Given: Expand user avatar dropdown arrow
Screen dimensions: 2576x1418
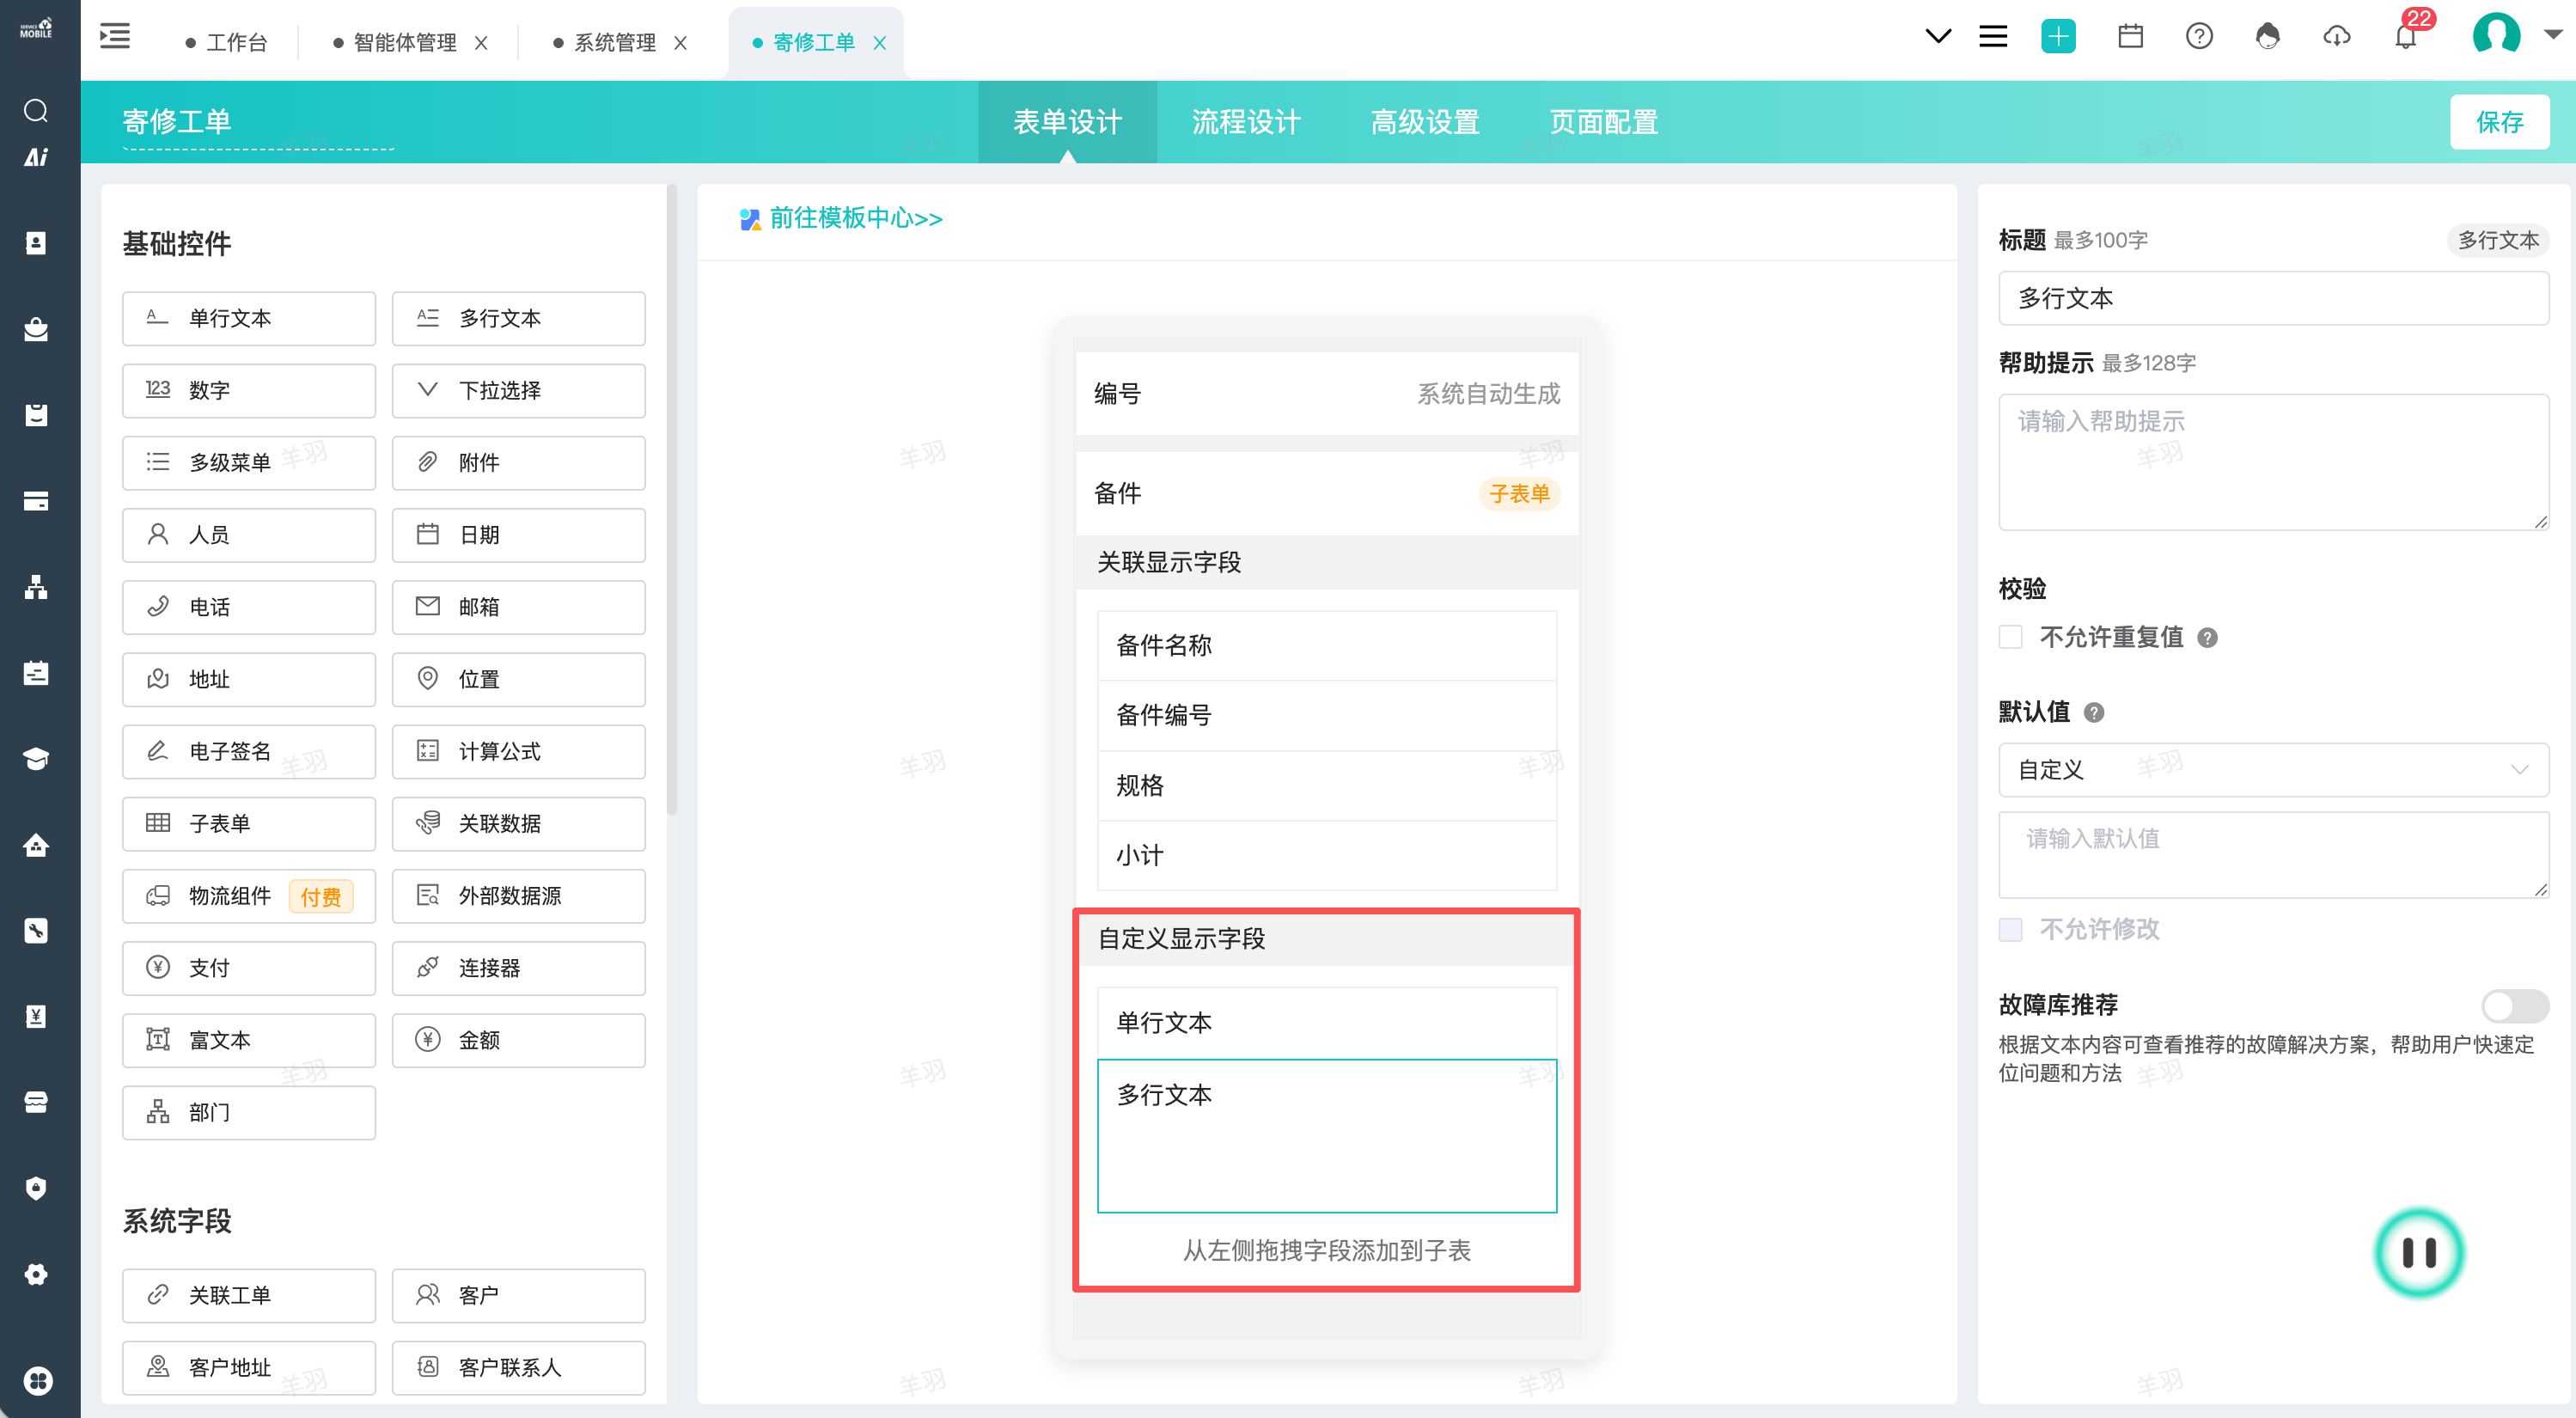Looking at the screenshot, I should [2553, 35].
